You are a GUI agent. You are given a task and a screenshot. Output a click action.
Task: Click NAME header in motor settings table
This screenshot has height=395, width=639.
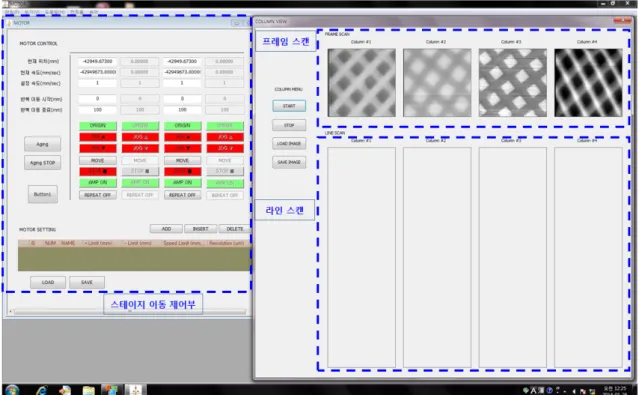click(x=68, y=243)
